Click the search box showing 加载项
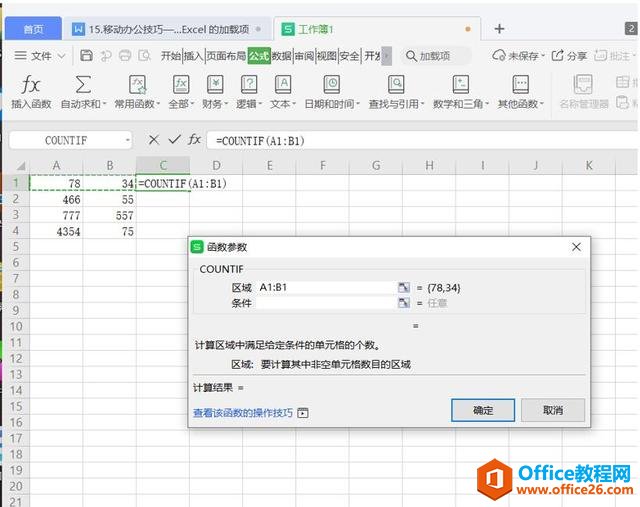640x507 pixels. click(436, 56)
